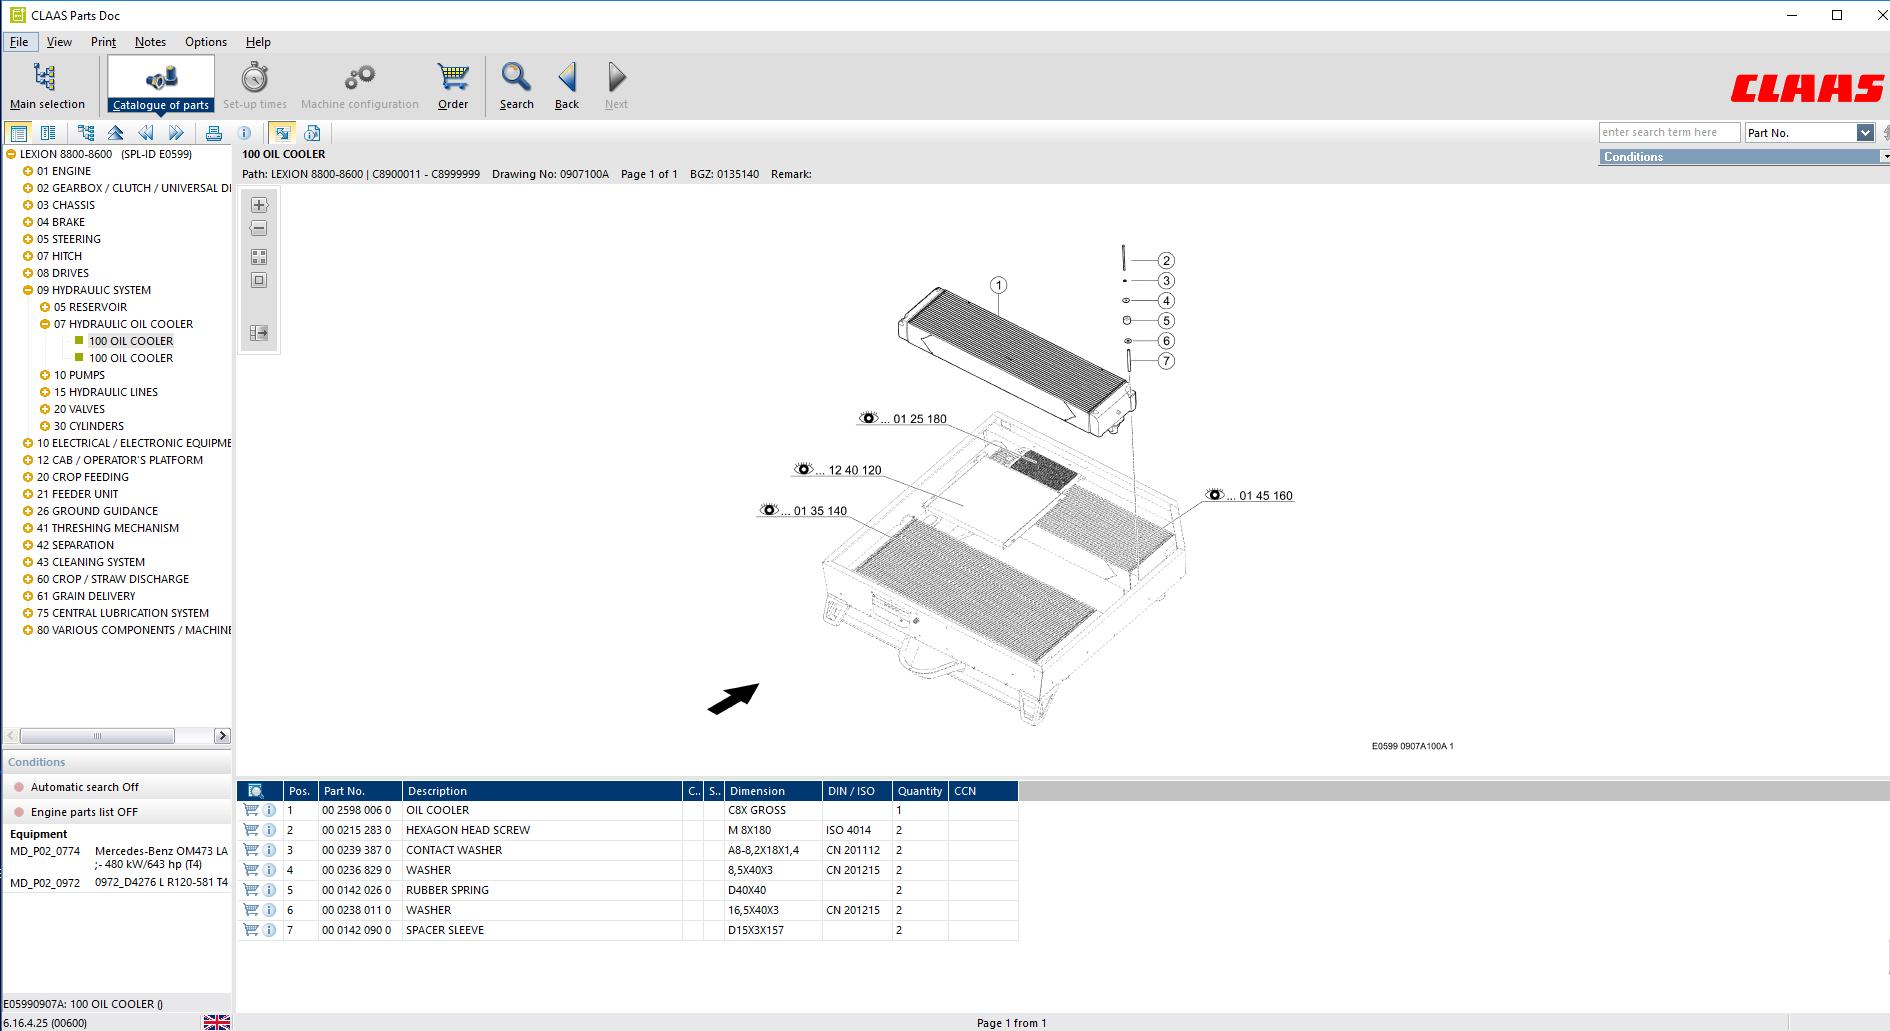Open linked drawing 01 45 160 eye icon
Viewport: 1890px width, 1031px height.
click(1215, 495)
